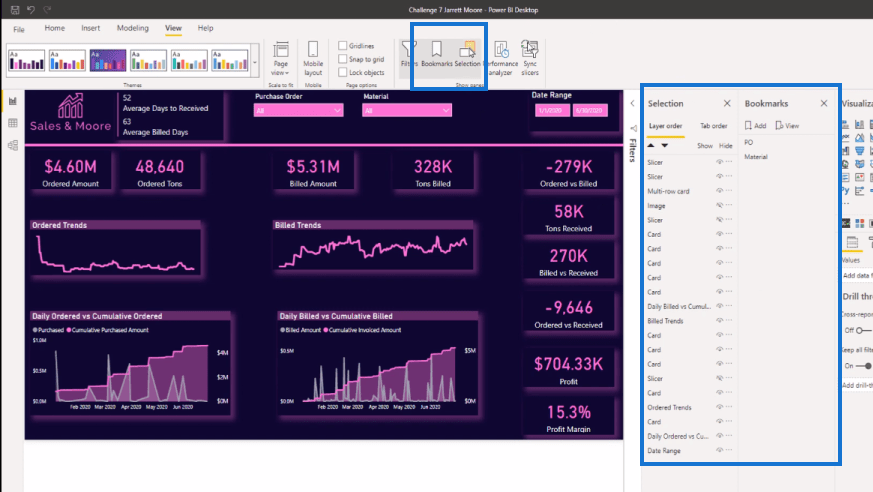This screenshot has width=873, height=492.
Task: Hide the Ordered Trends layer
Action: tap(719, 407)
